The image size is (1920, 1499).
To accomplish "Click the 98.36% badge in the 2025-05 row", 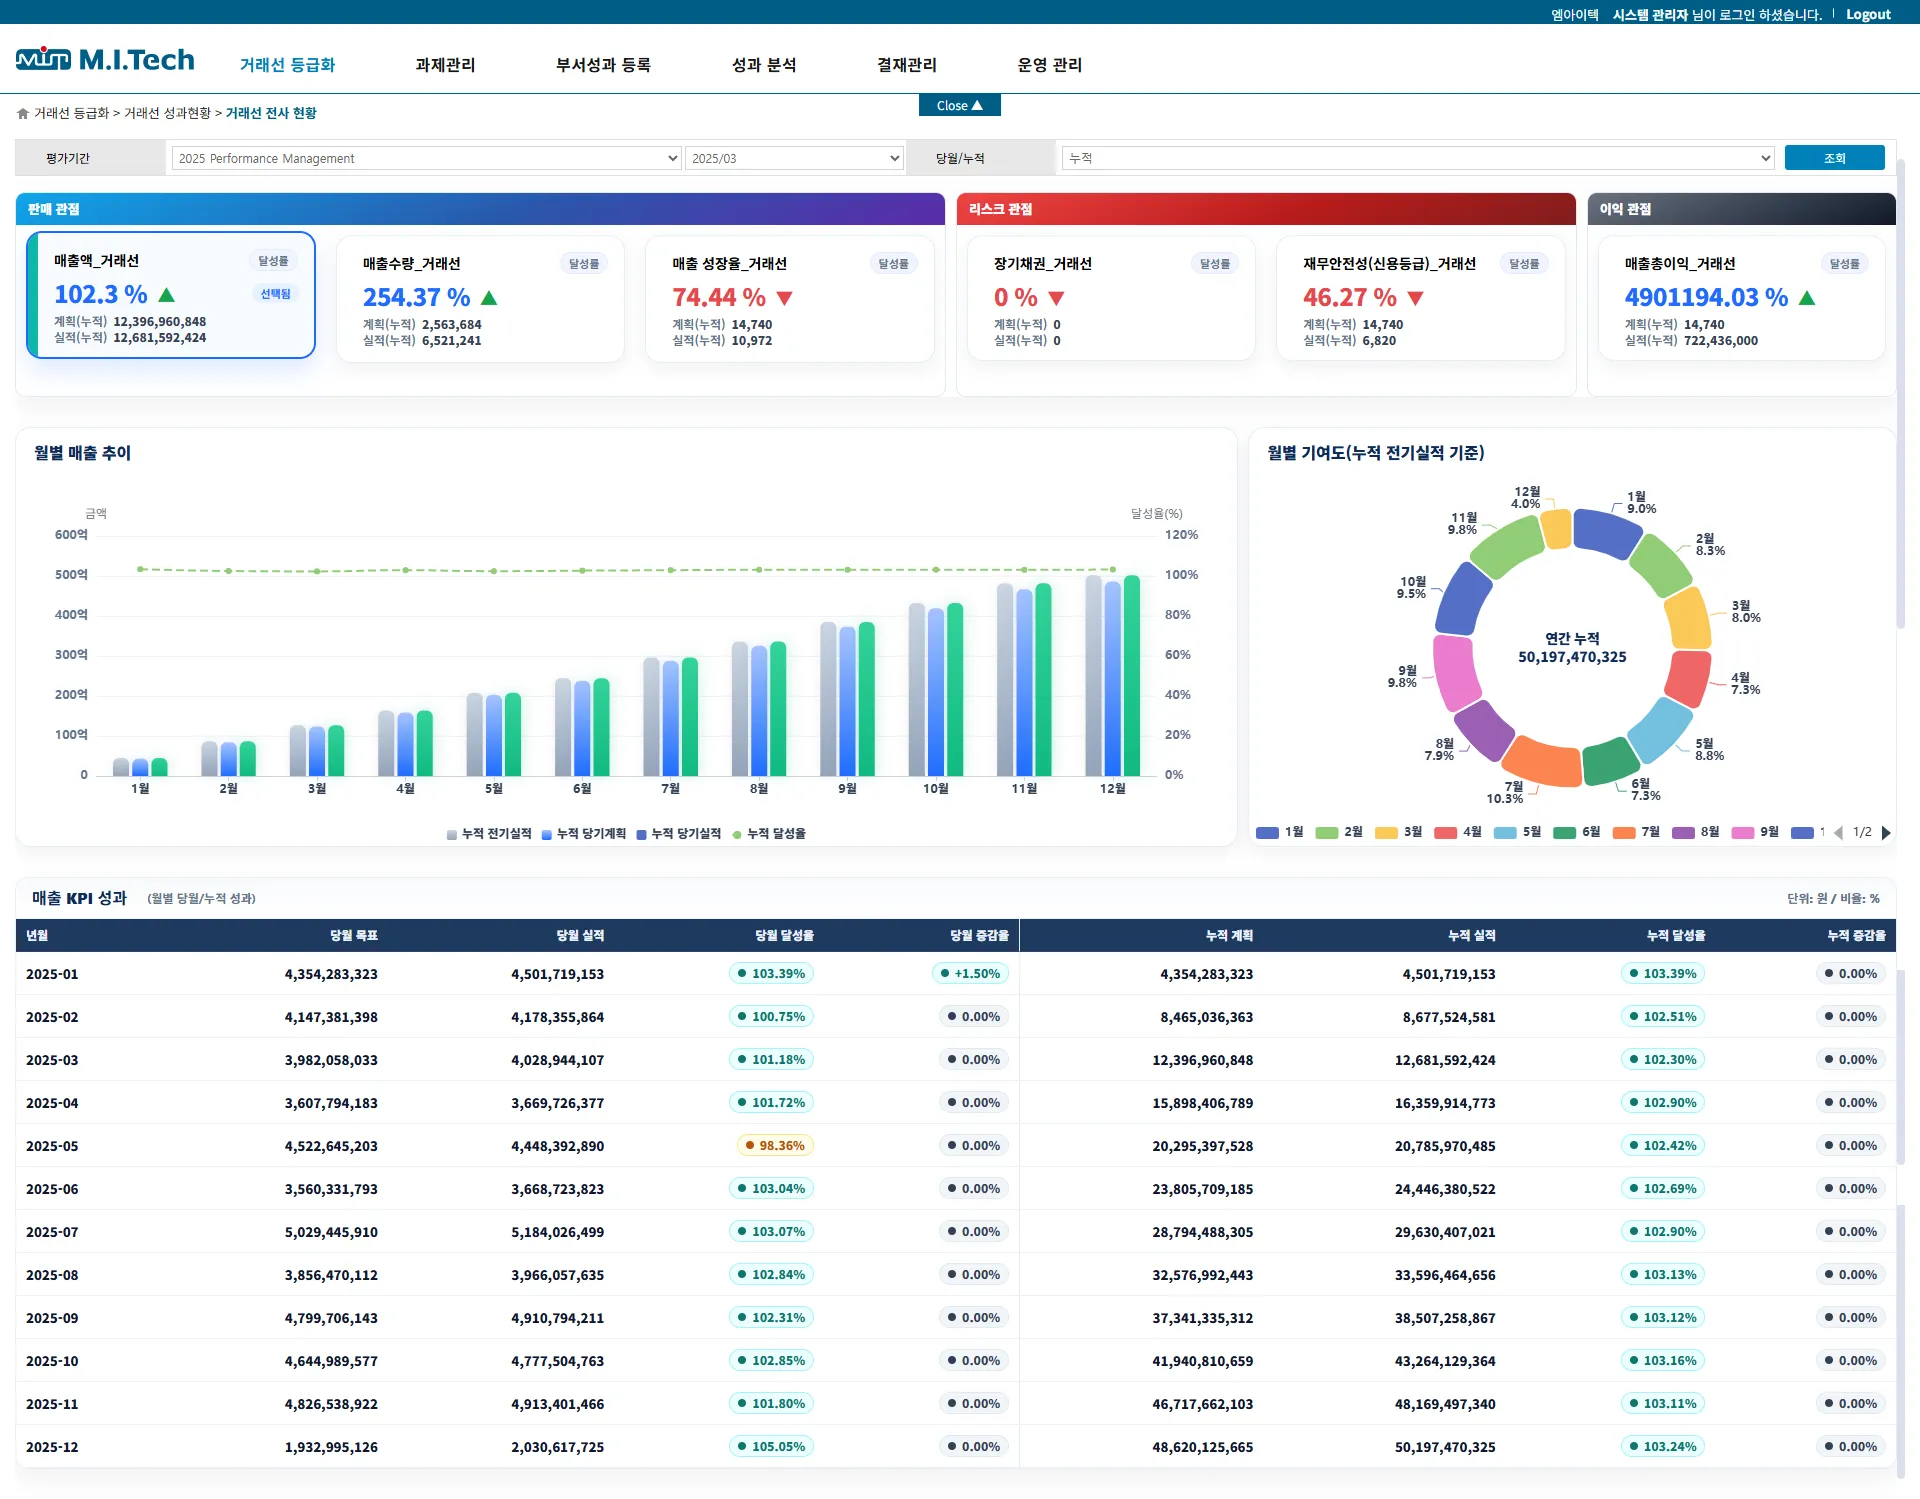I will coord(775,1146).
